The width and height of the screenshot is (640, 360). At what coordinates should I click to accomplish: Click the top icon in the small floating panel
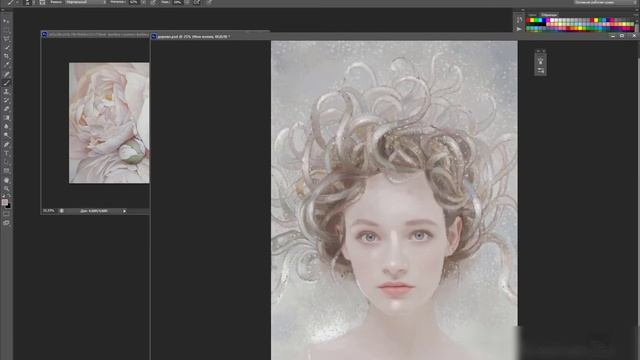540,61
